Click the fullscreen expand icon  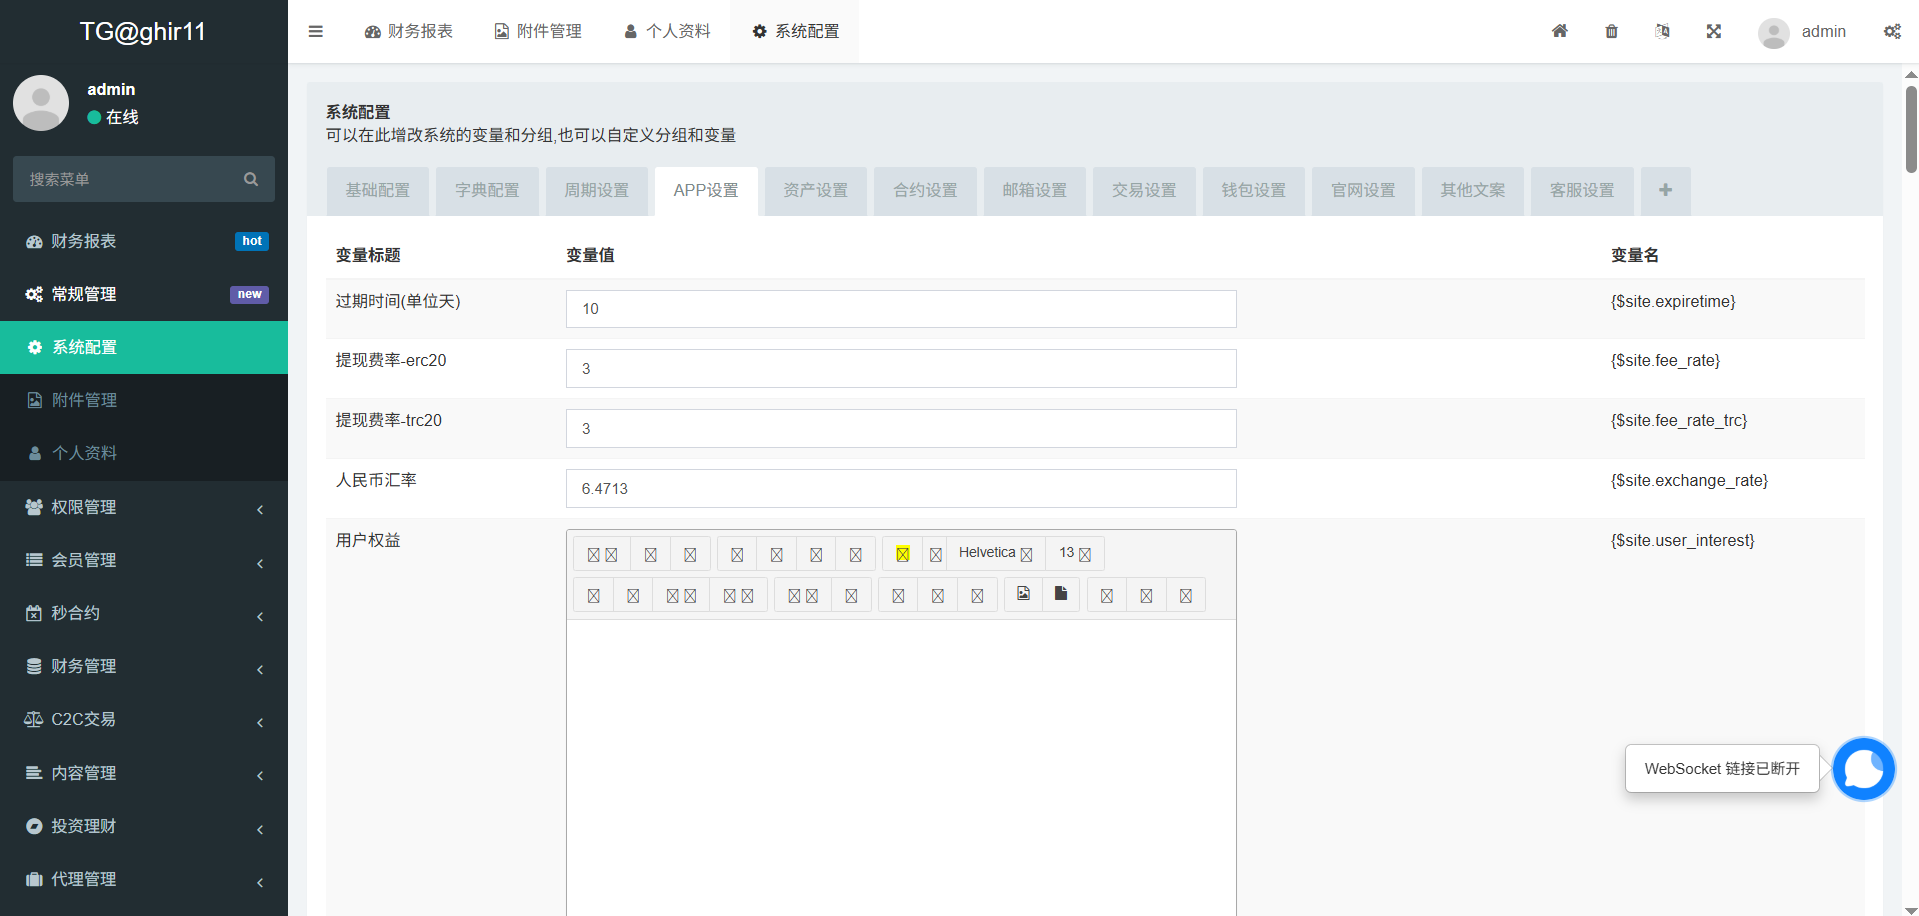pyautogui.click(x=1713, y=31)
